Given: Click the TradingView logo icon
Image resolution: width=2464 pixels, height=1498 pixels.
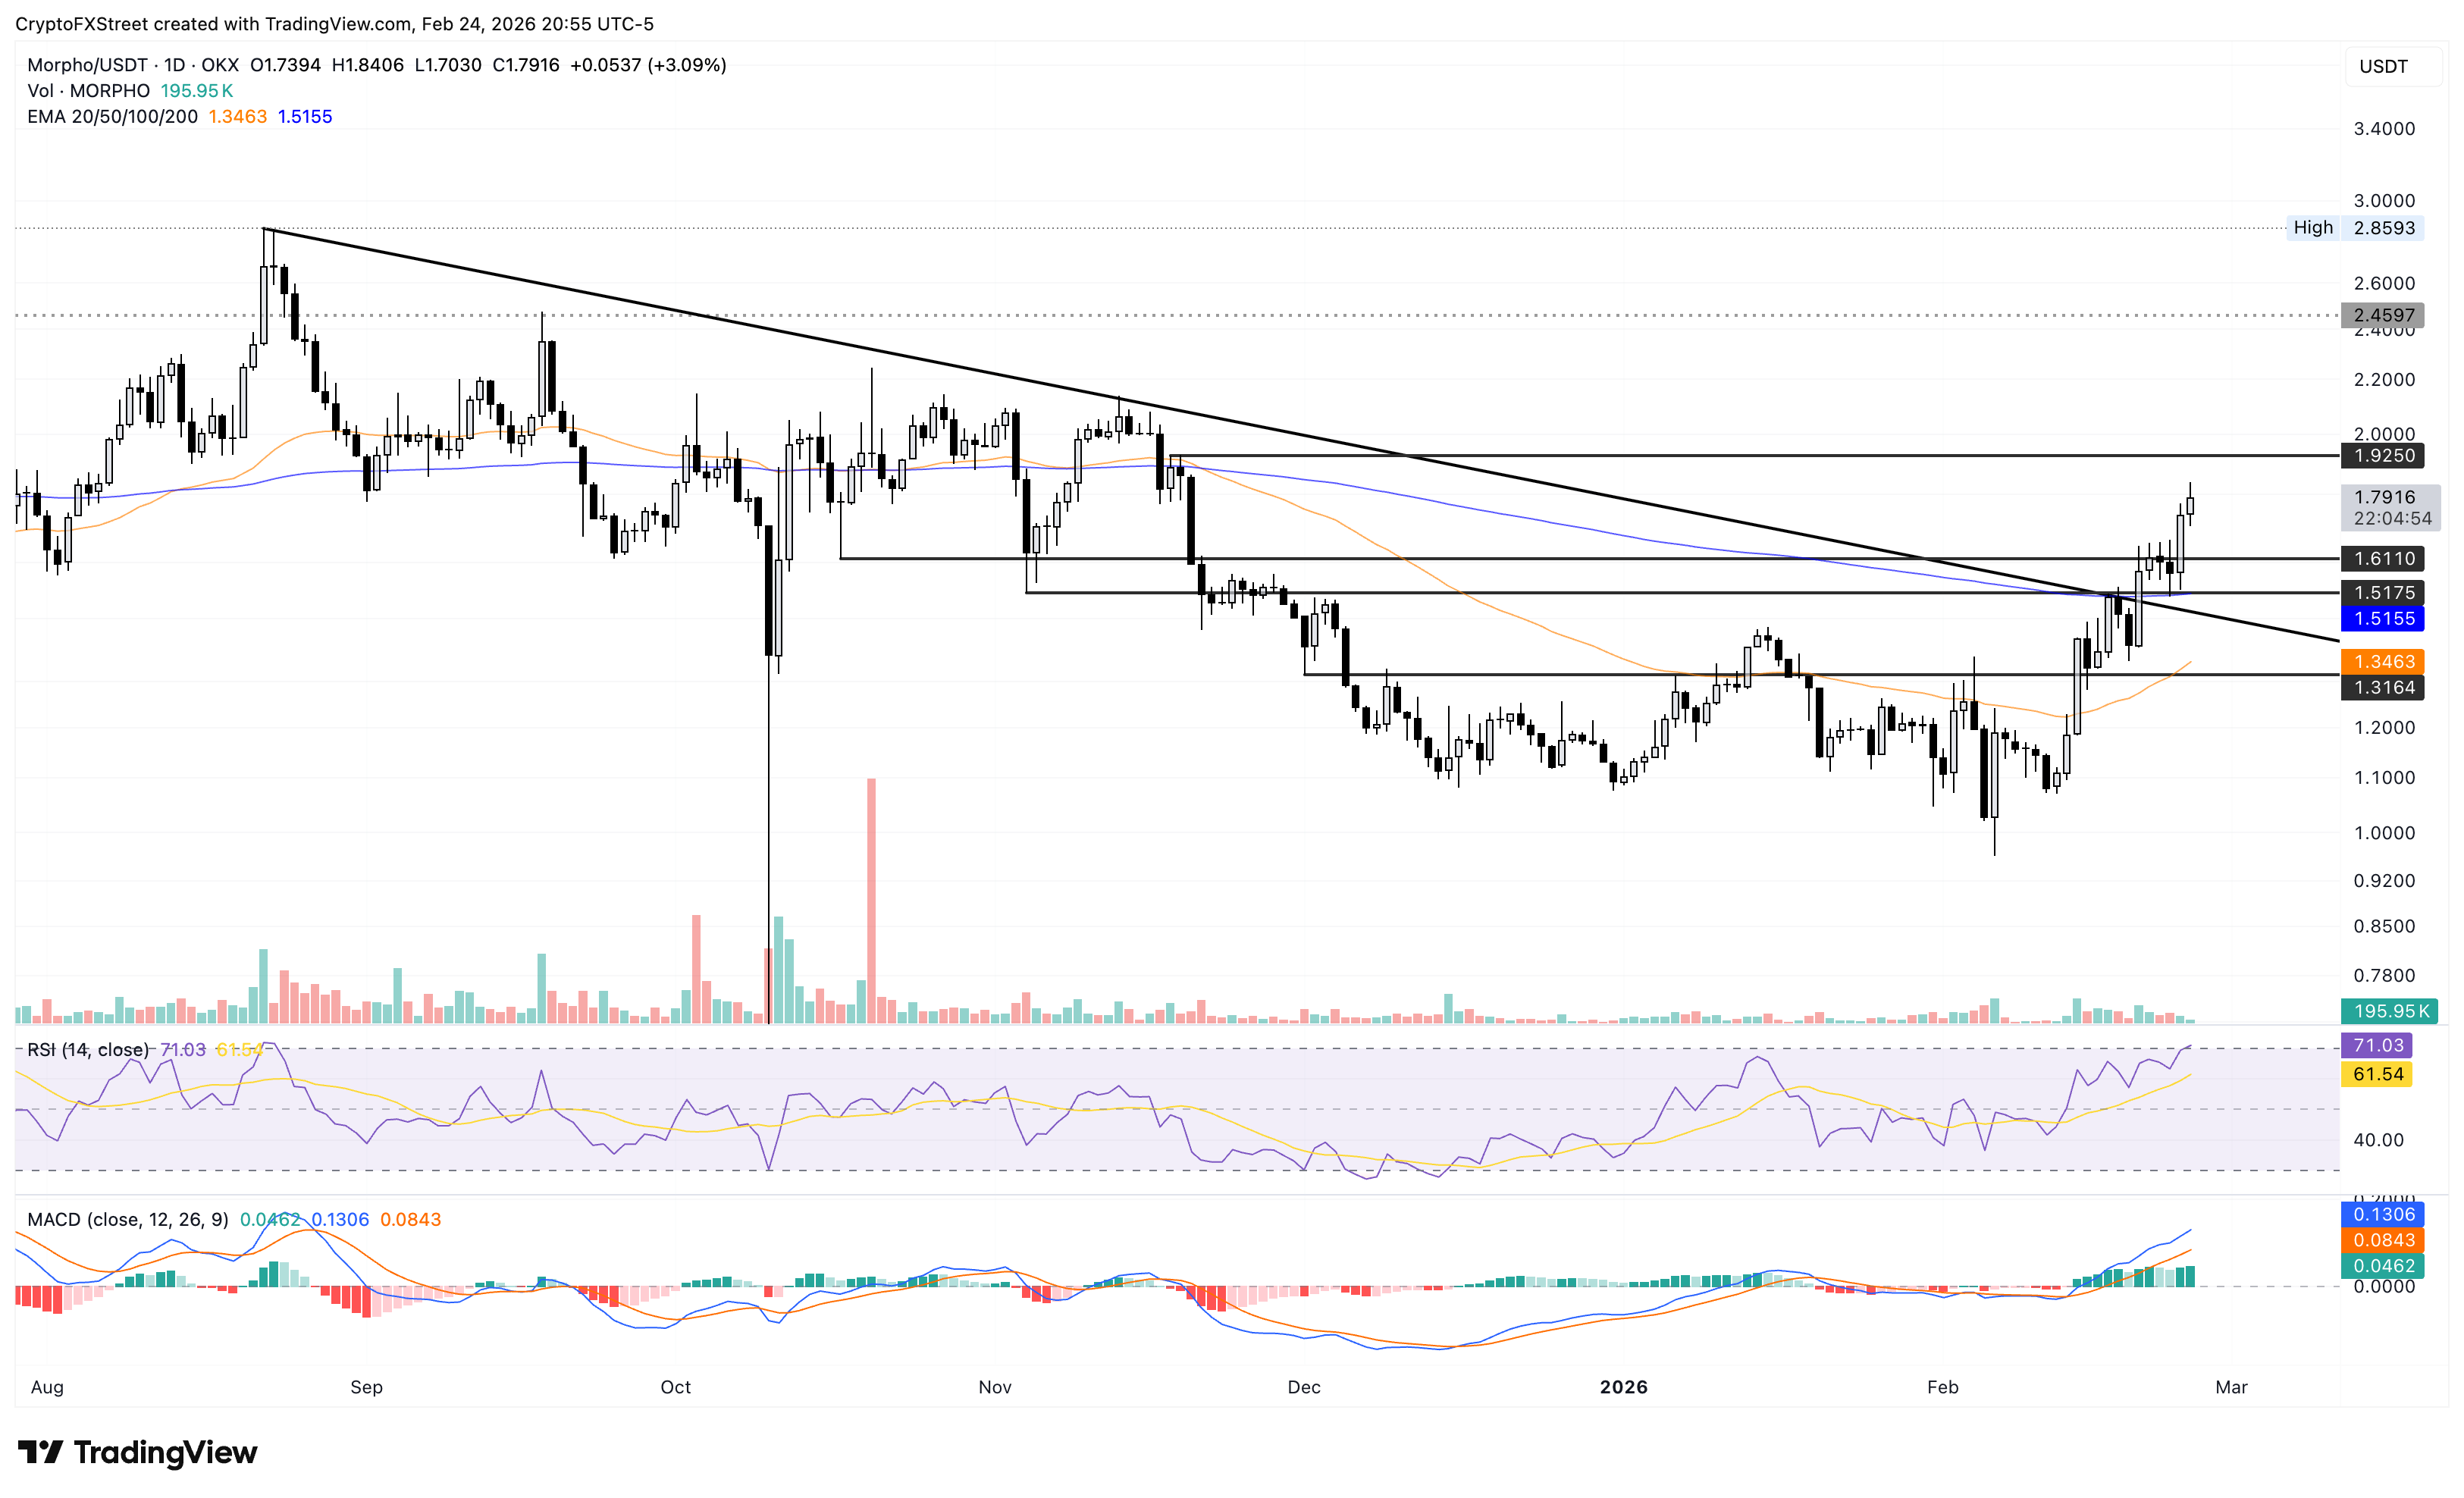Looking at the screenshot, I should [x=40, y=1451].
